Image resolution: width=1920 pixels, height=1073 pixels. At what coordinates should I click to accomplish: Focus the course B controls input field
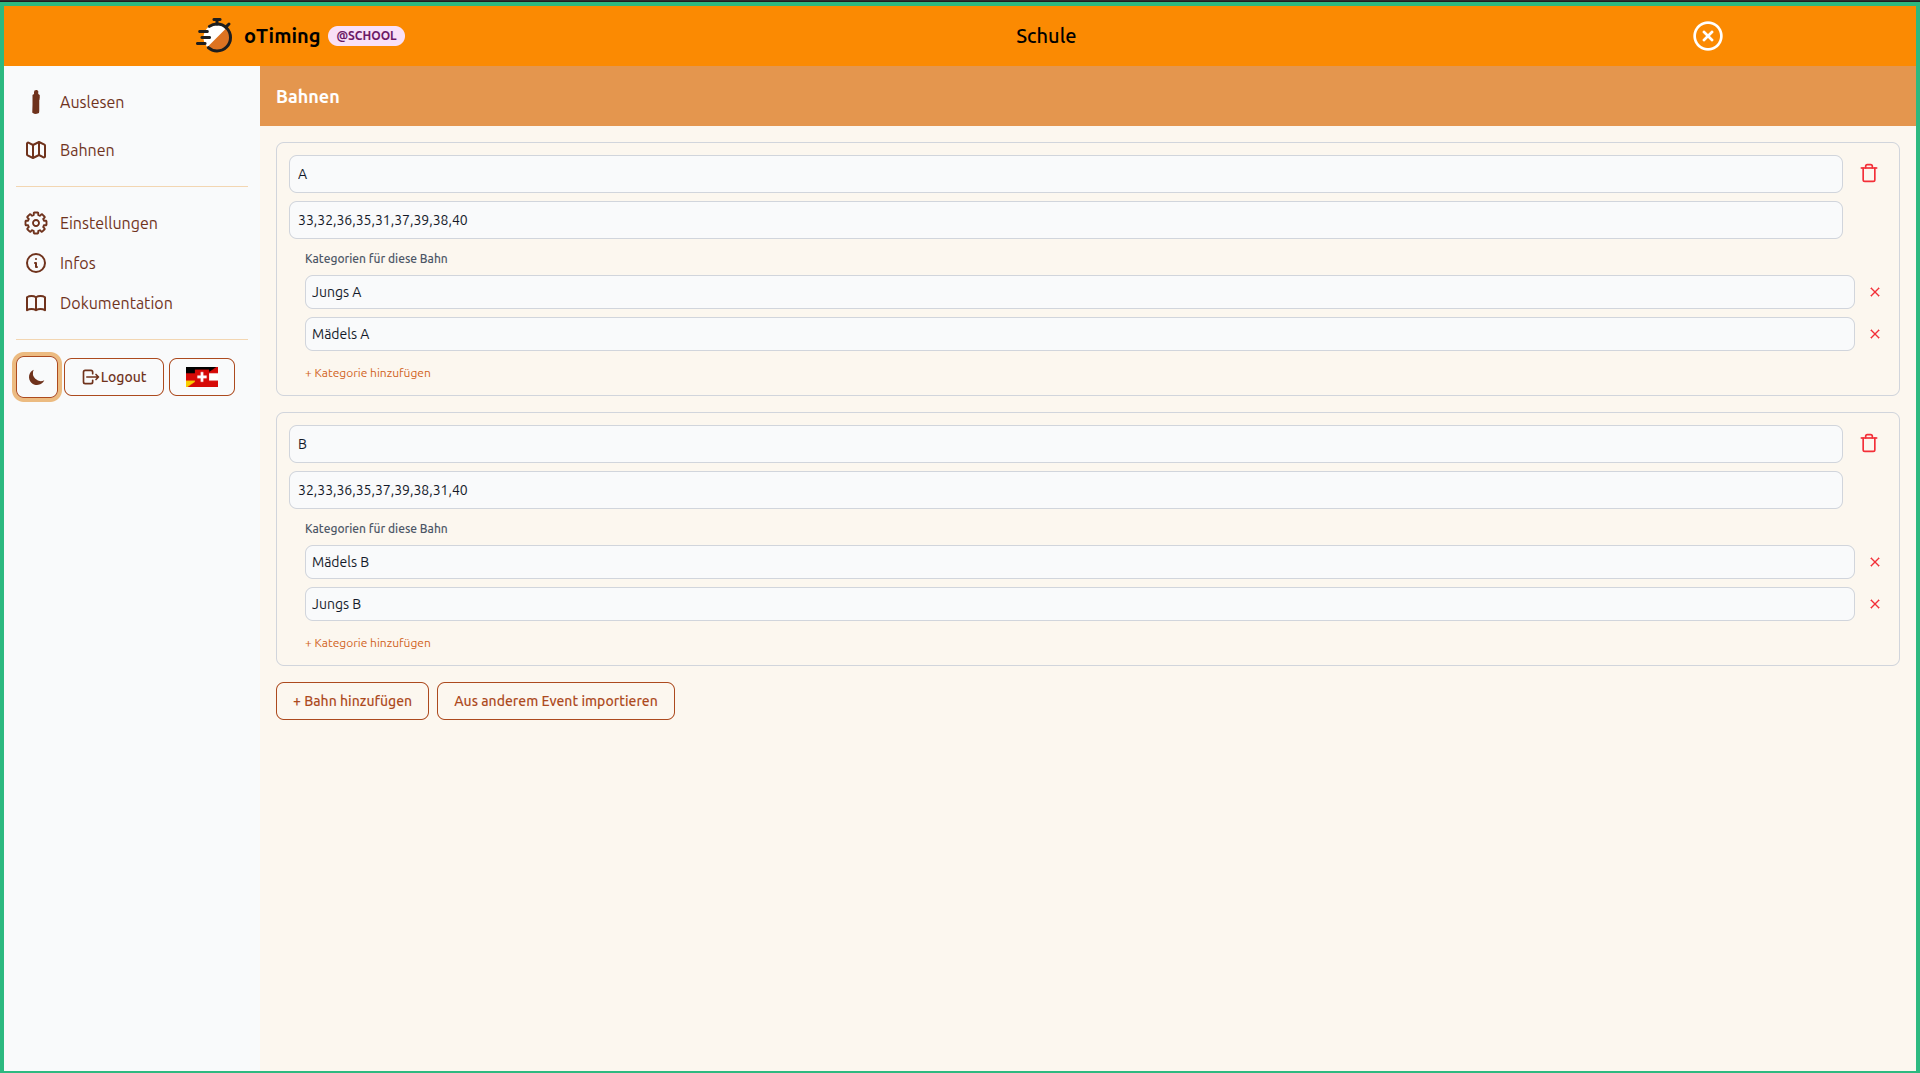(1065, 490)
